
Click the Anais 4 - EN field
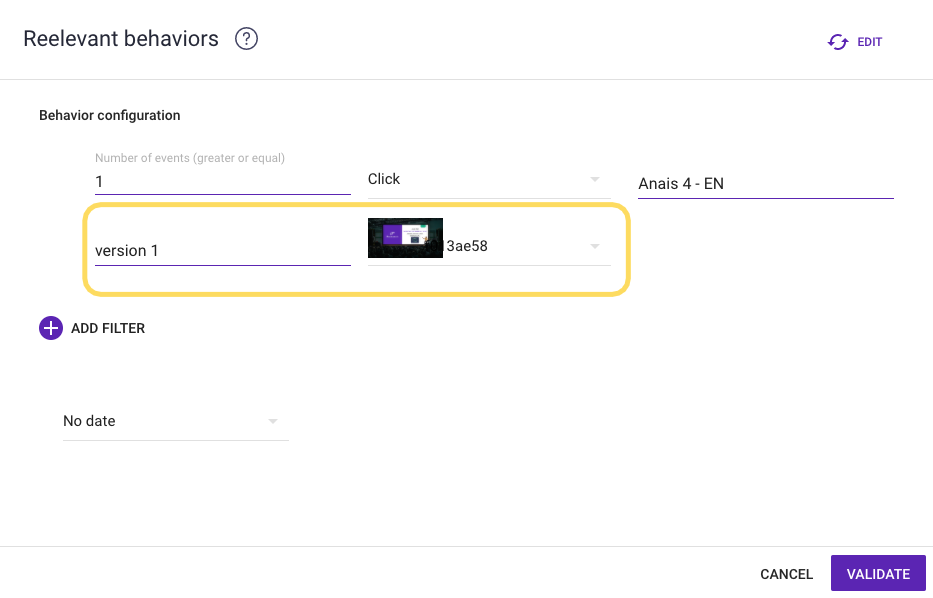tap(765, 184)
